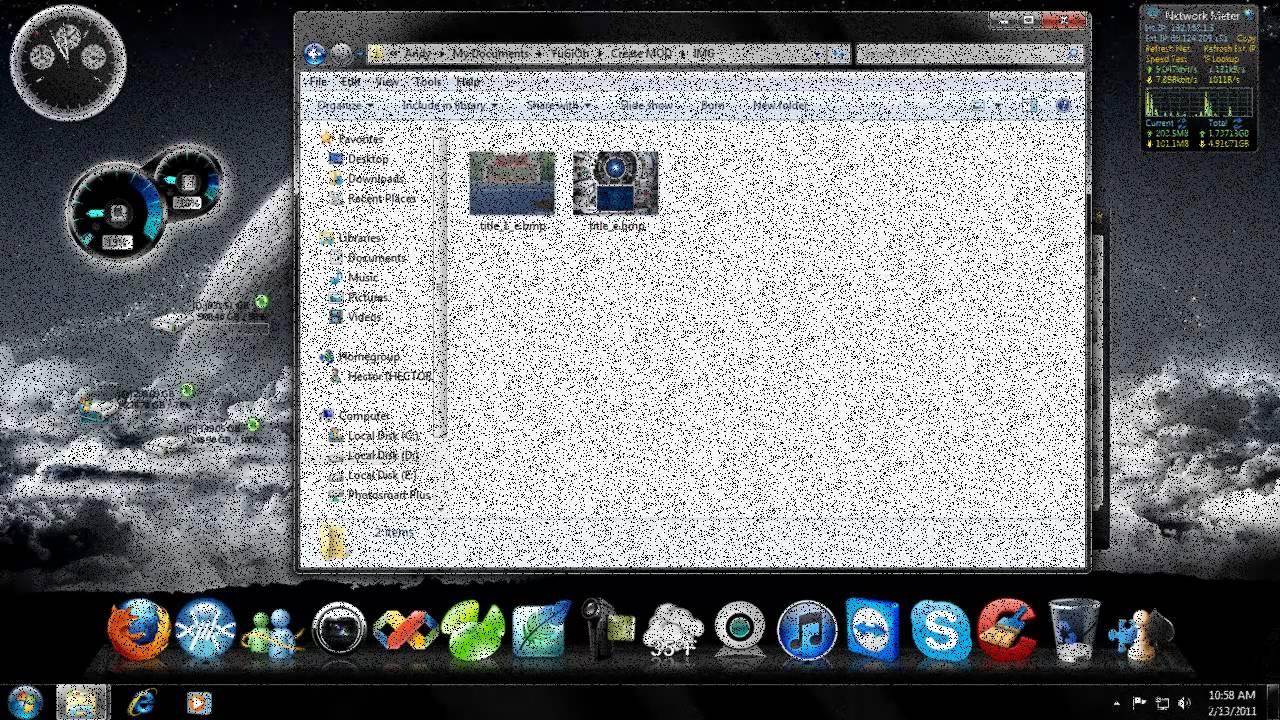This screenshot has height=720, width=1280.
Task: Expand the Organize dropdown
Action: [345, 105]
